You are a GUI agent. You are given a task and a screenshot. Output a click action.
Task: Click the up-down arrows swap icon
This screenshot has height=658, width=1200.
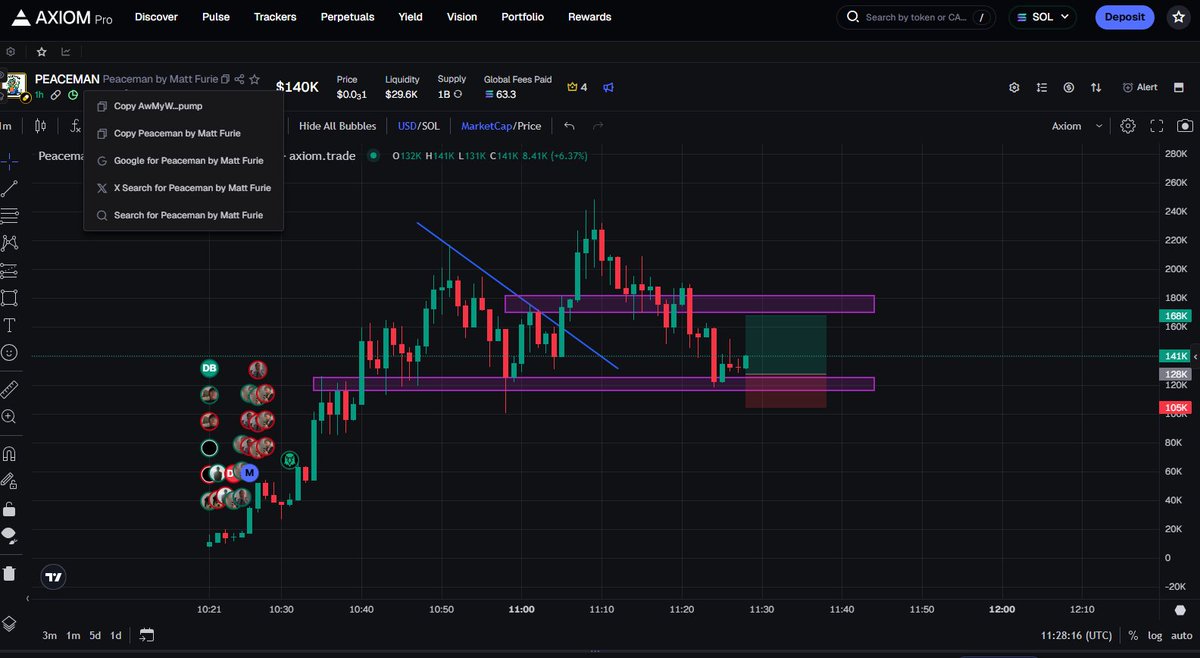(1096, 87)
